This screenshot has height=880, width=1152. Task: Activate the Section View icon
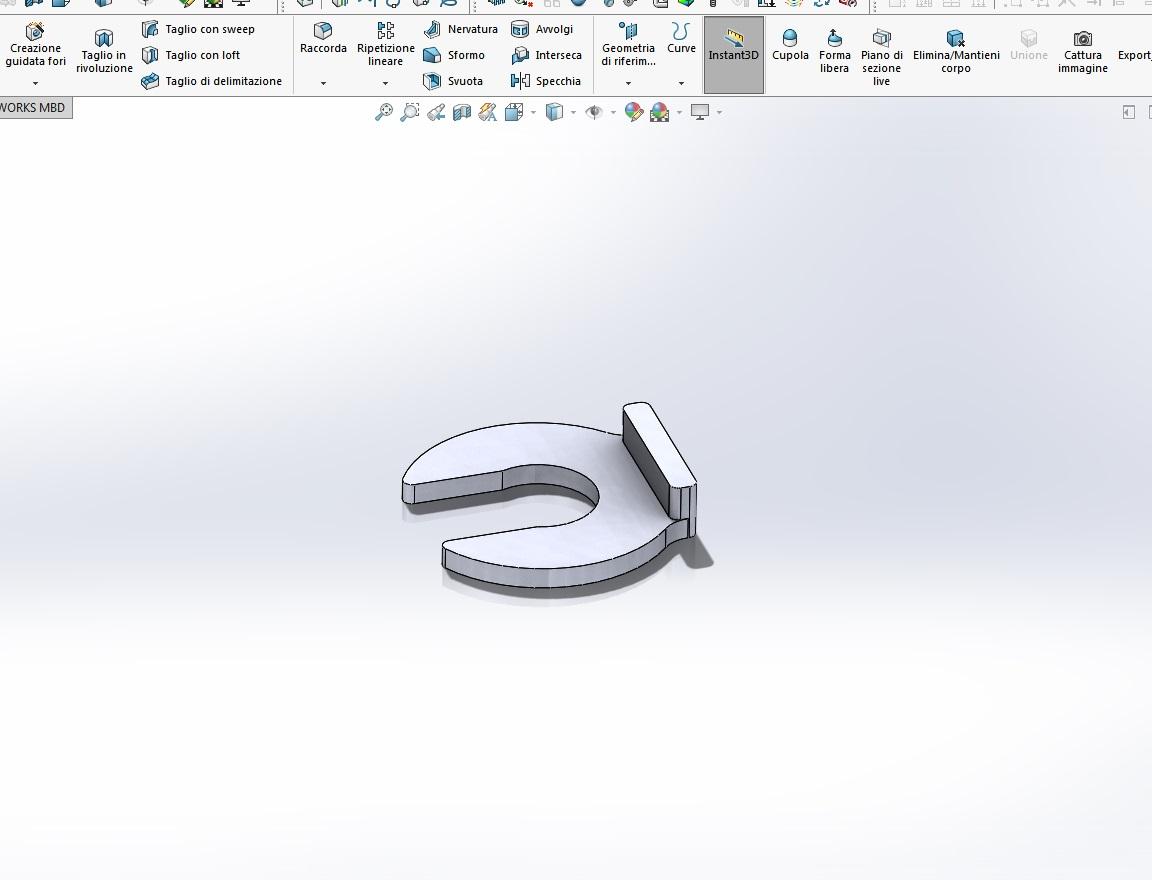461,112
